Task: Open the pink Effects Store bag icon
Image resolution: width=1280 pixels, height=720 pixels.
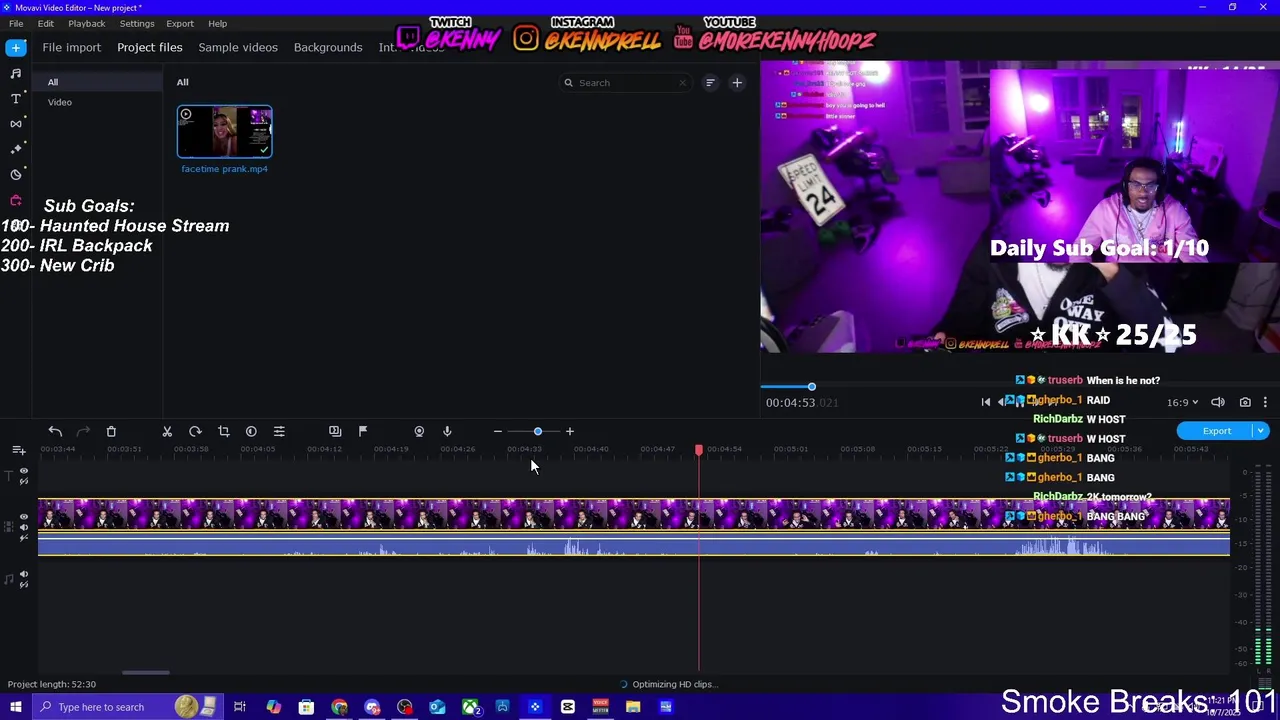Action: click(x=16, y=200)
